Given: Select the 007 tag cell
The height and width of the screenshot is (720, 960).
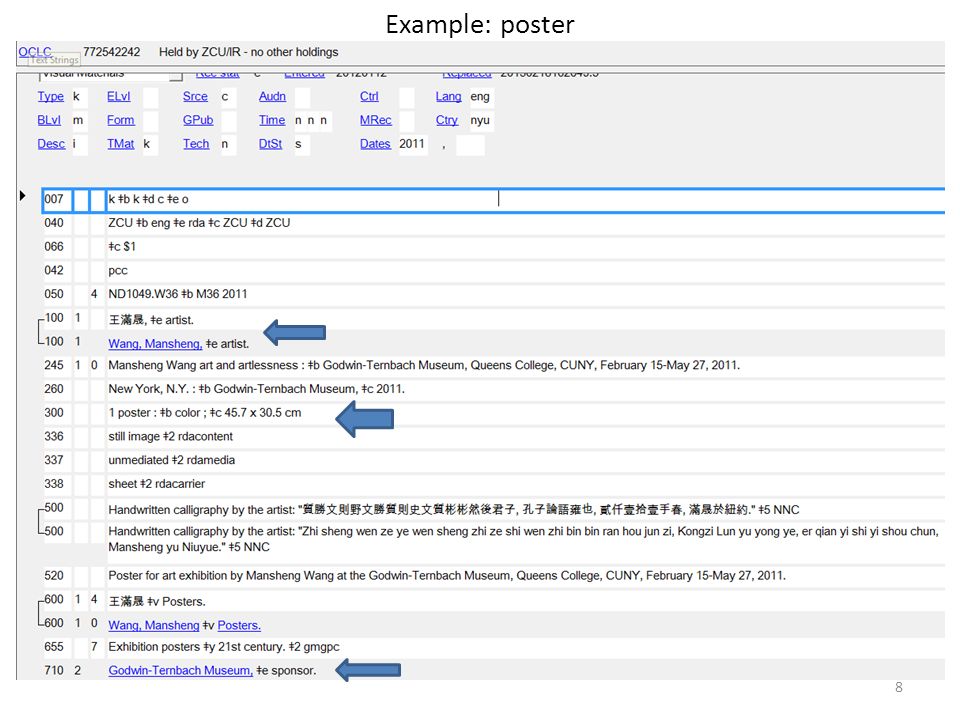Looking at the screenshot, I should click(57, 200).
